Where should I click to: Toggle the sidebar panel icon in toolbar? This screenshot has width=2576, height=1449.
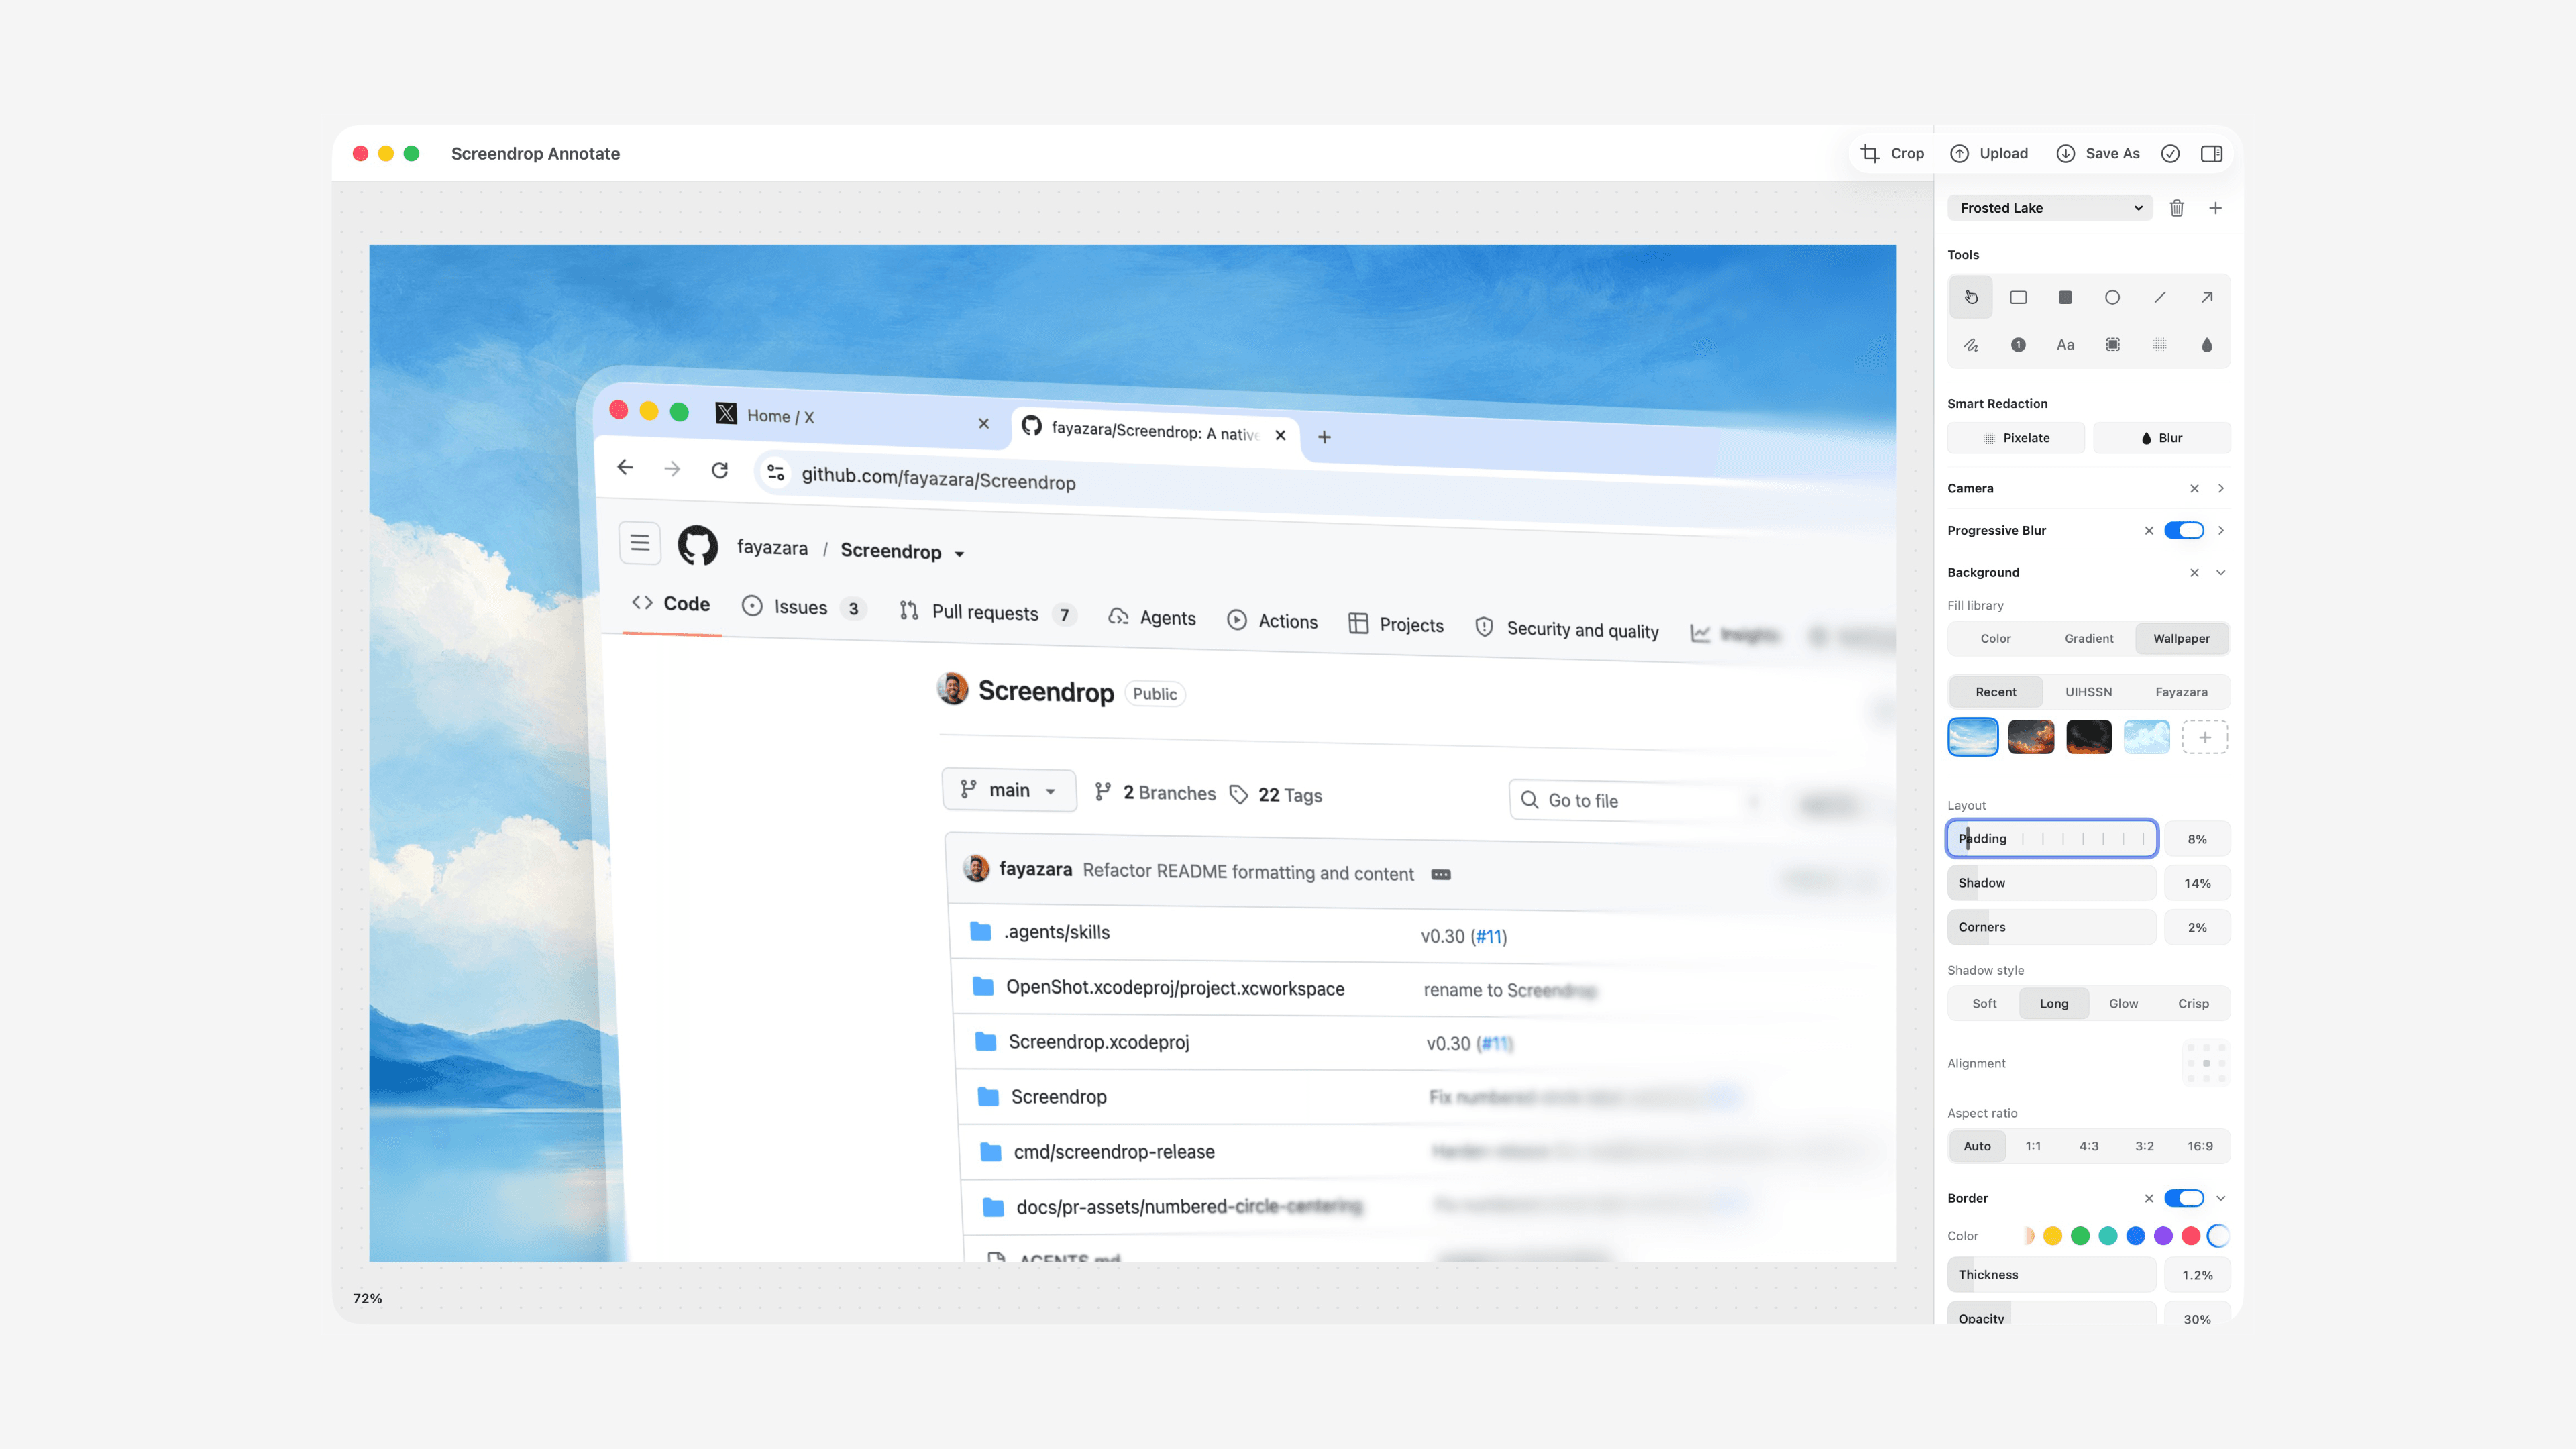tap(2212, 153)
